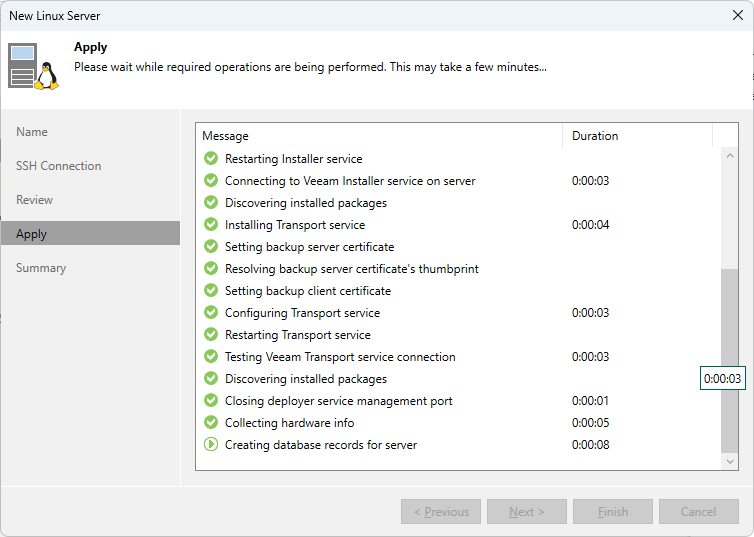
Task: Click the scroll down arrow in log list
Action: coord(730,462)
